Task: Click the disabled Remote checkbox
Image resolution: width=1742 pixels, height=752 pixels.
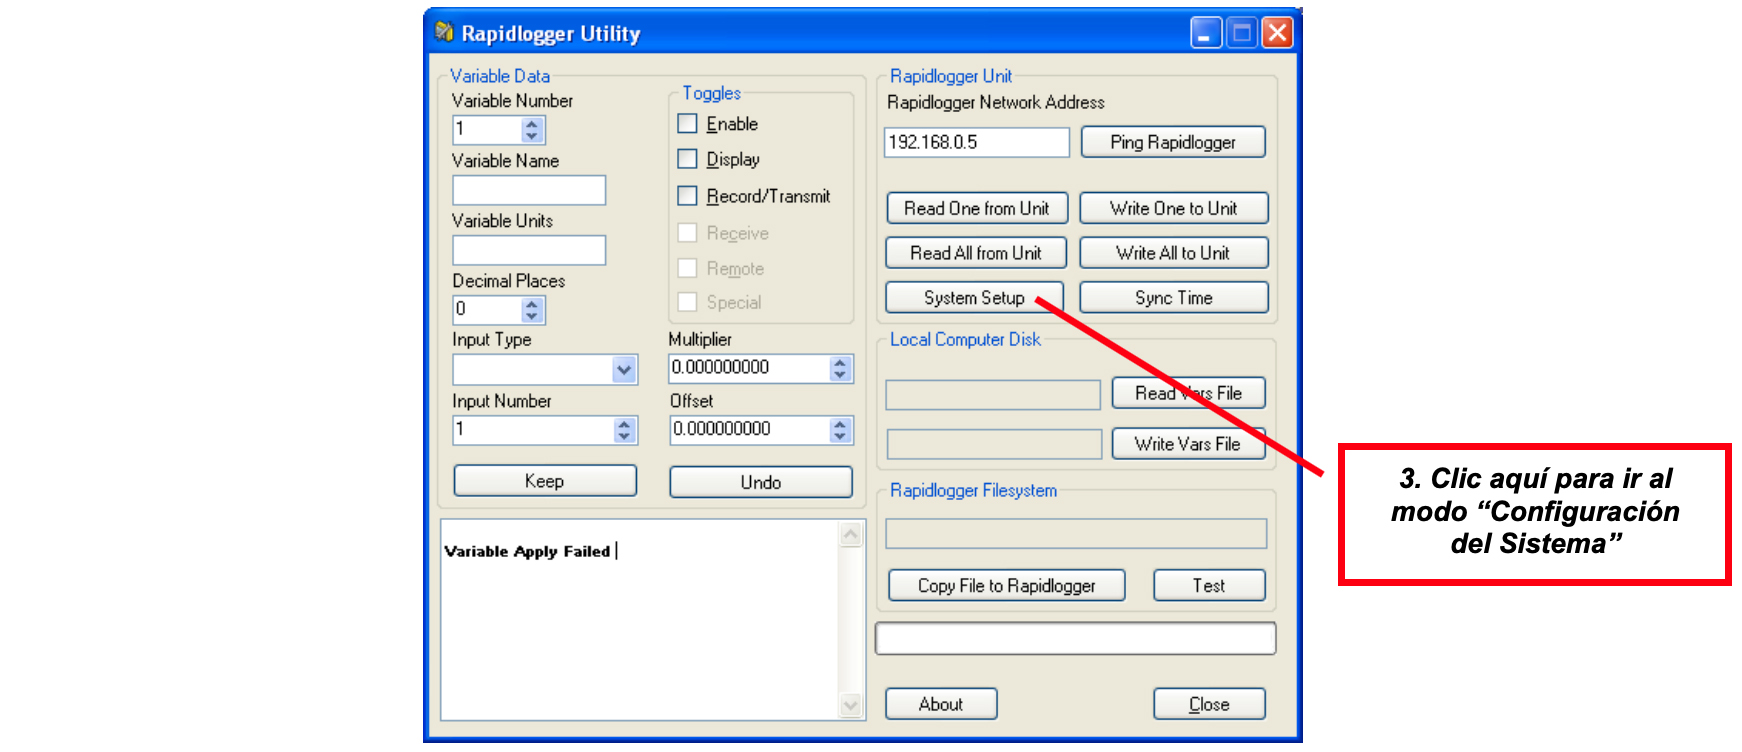Action: pyautogui.click(x=687, y=268)
